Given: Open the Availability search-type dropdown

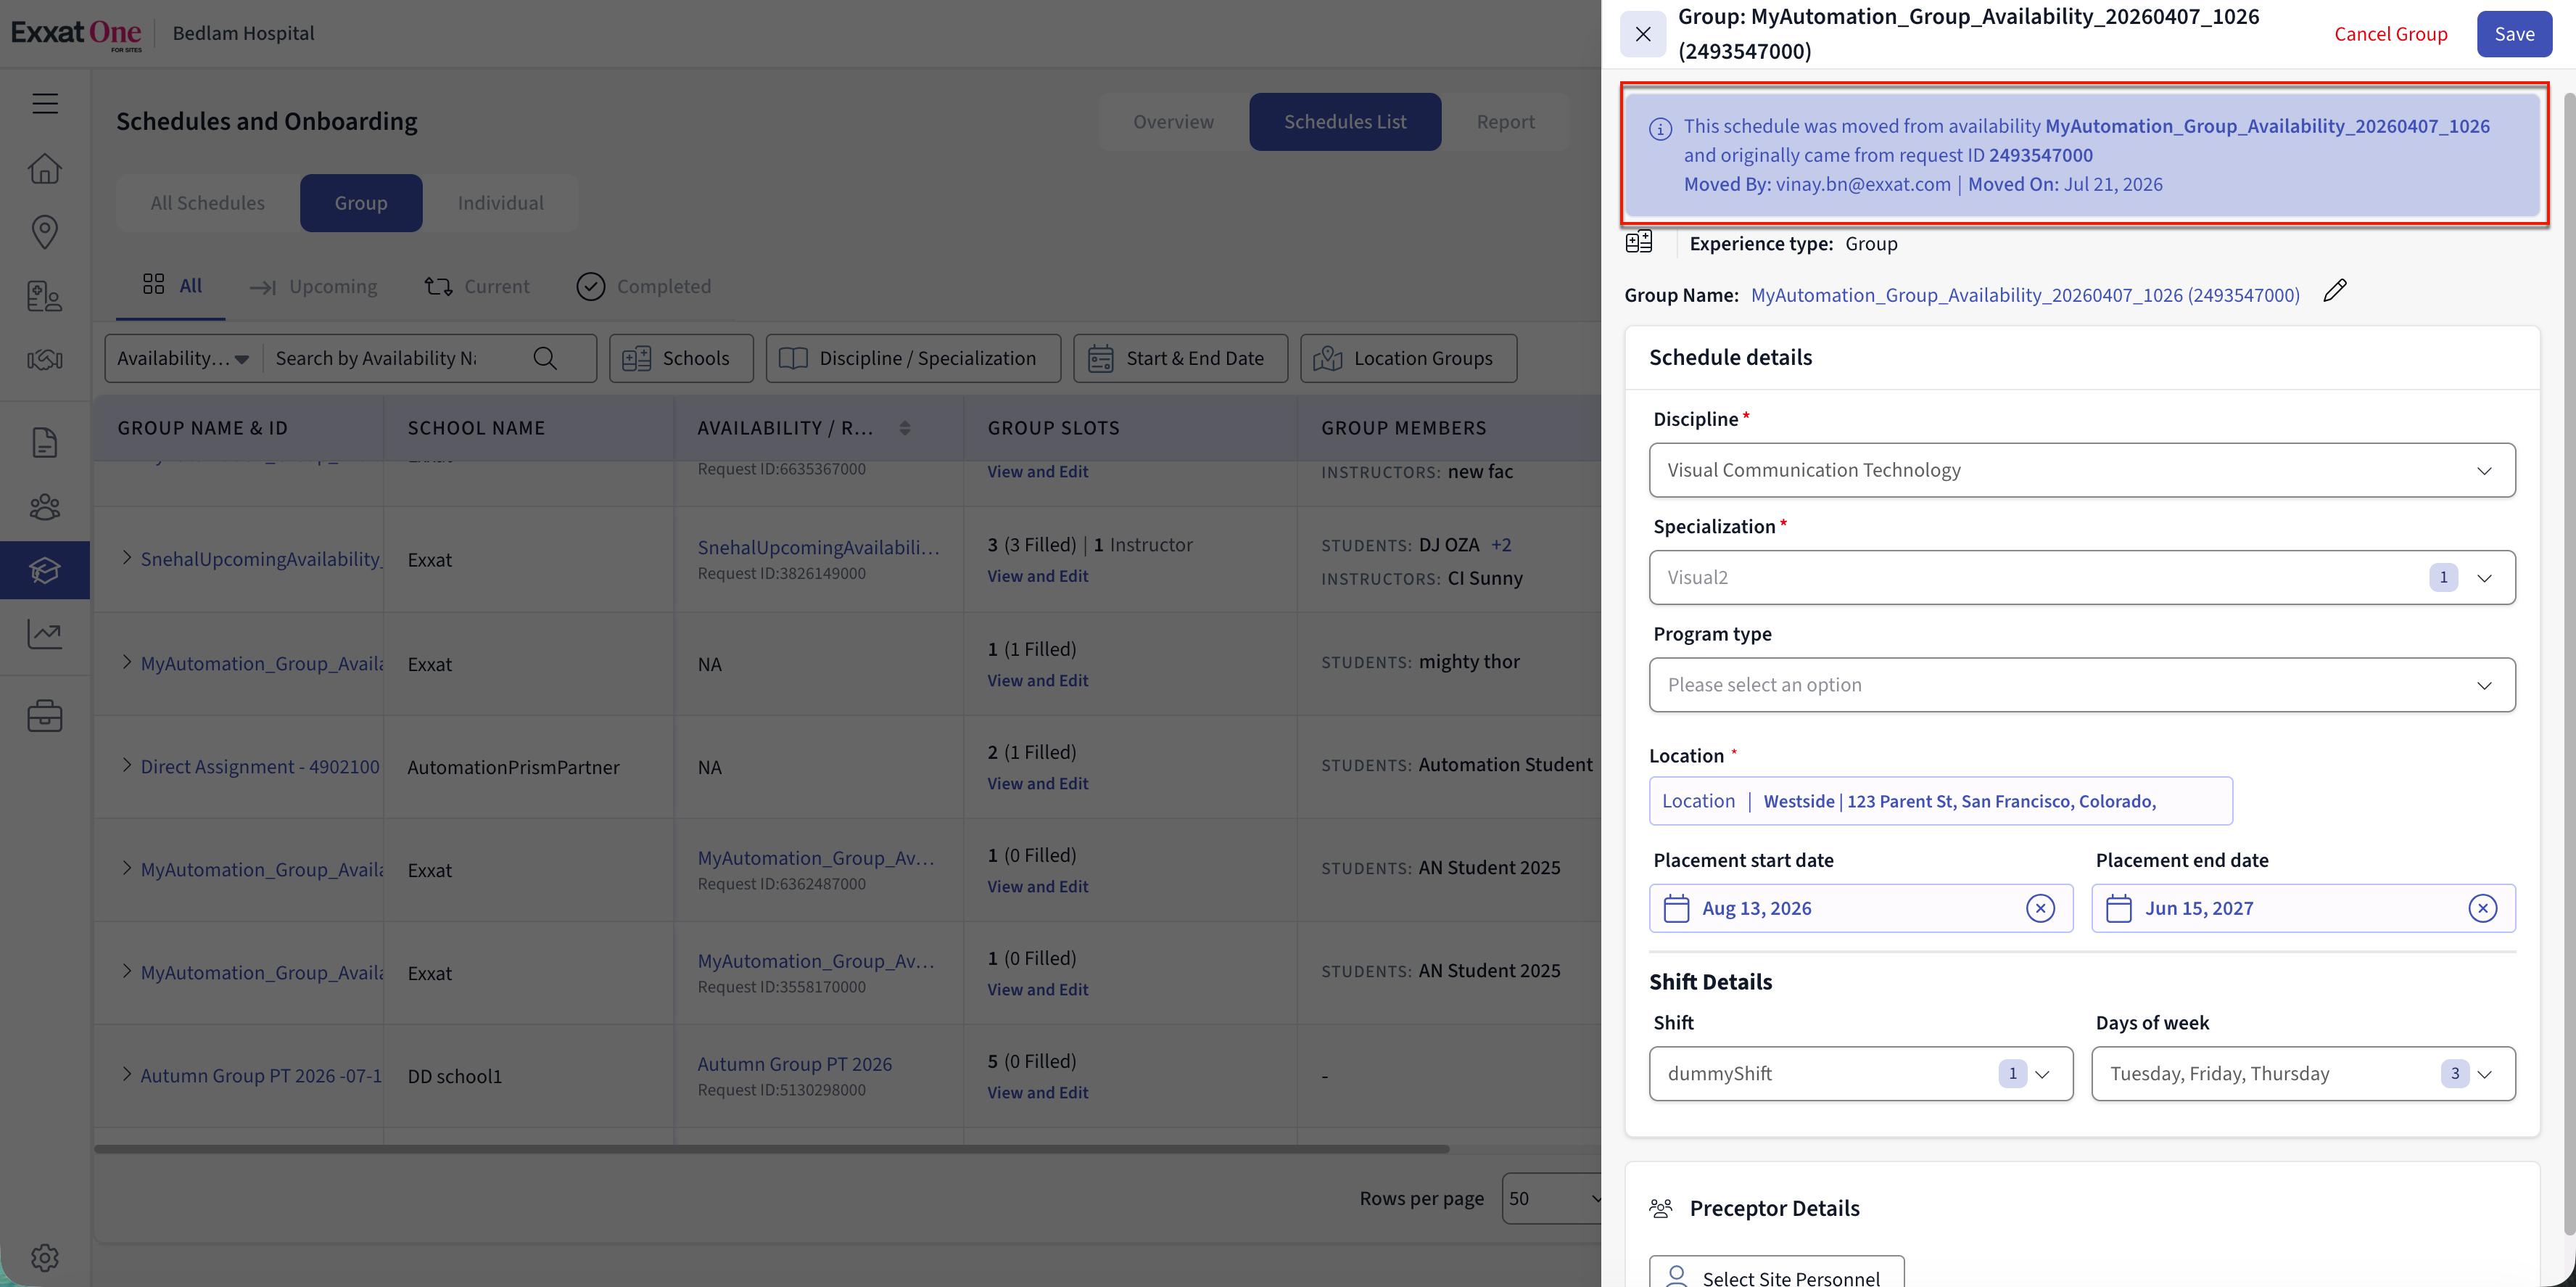Looking at the screenshot, I should 183,358.
